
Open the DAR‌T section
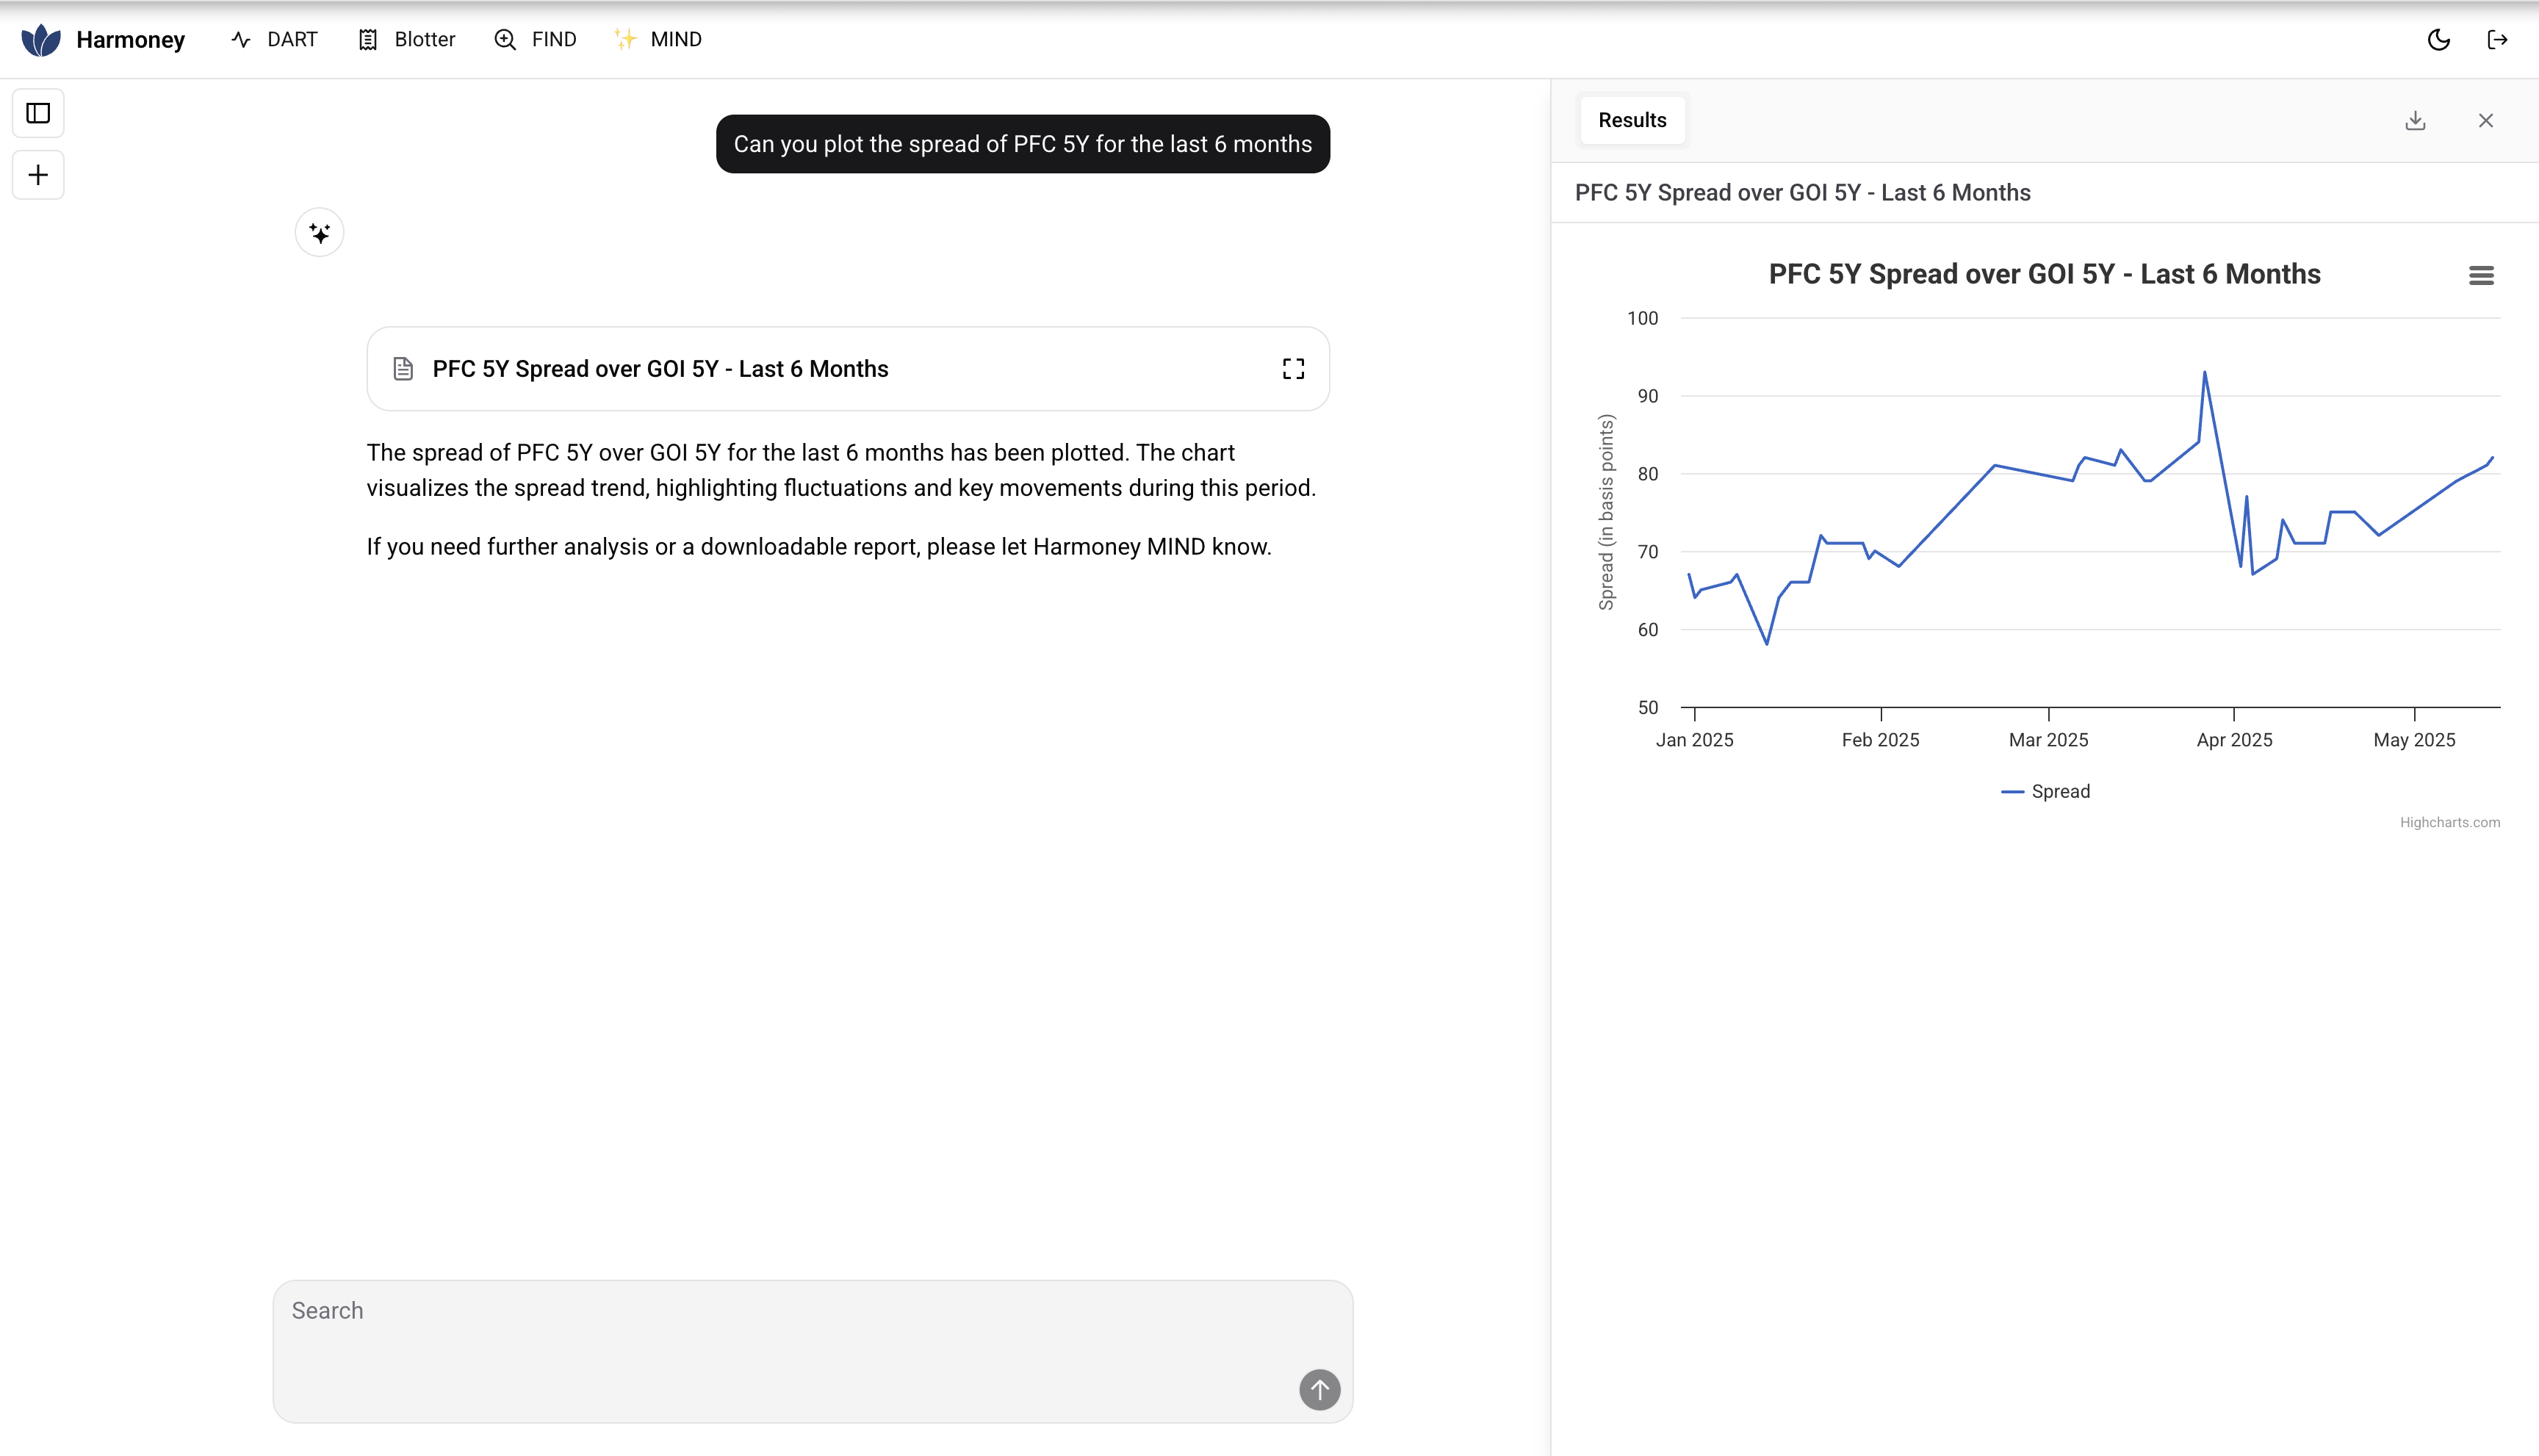pyautogui.click(x=274, y=40)
